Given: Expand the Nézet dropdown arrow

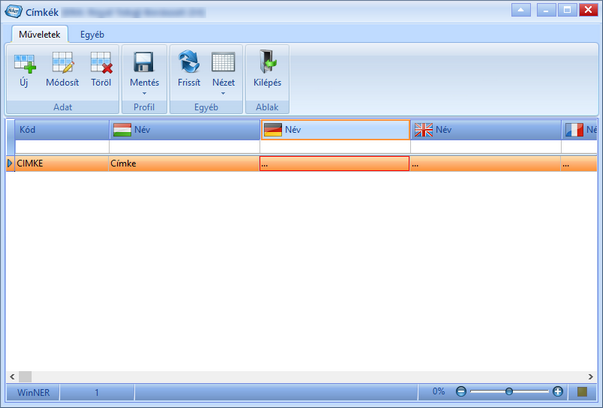Looking at the screenshot, I should (x=223, y=93).
